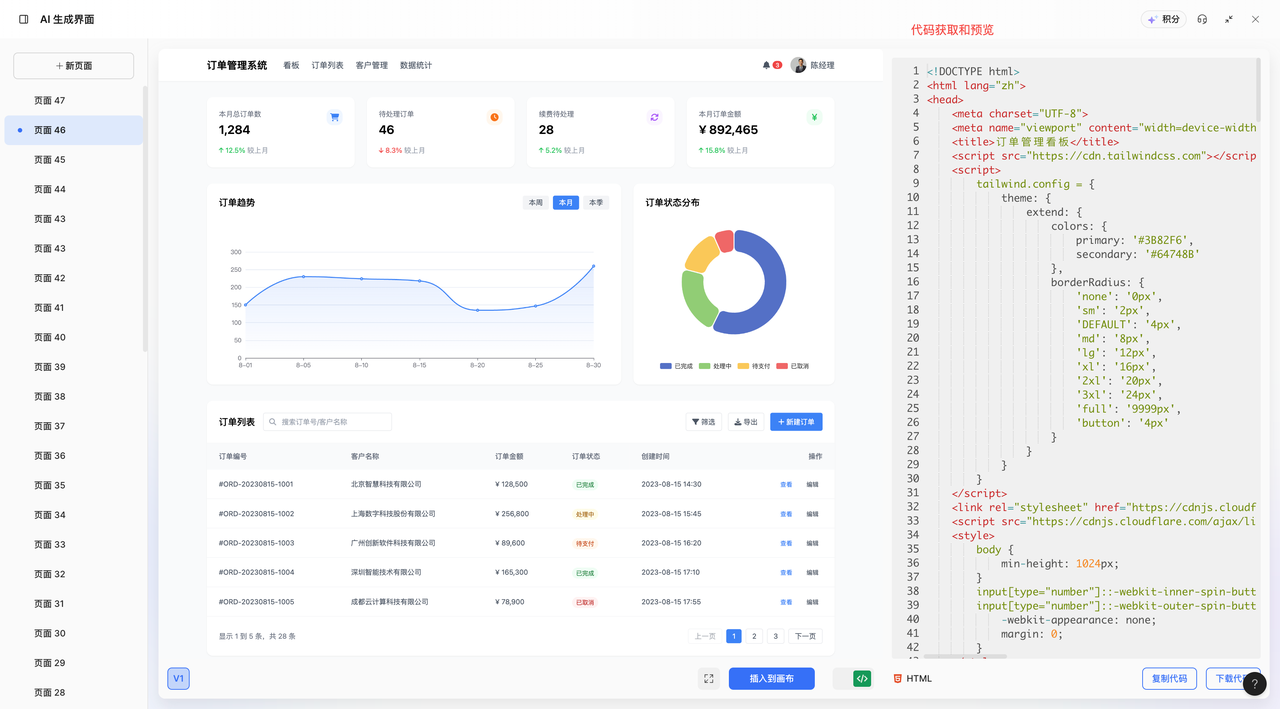Screen dimensions: 1280x709
Task: Go to page 3 of the order list
Action: click(775, 636)
